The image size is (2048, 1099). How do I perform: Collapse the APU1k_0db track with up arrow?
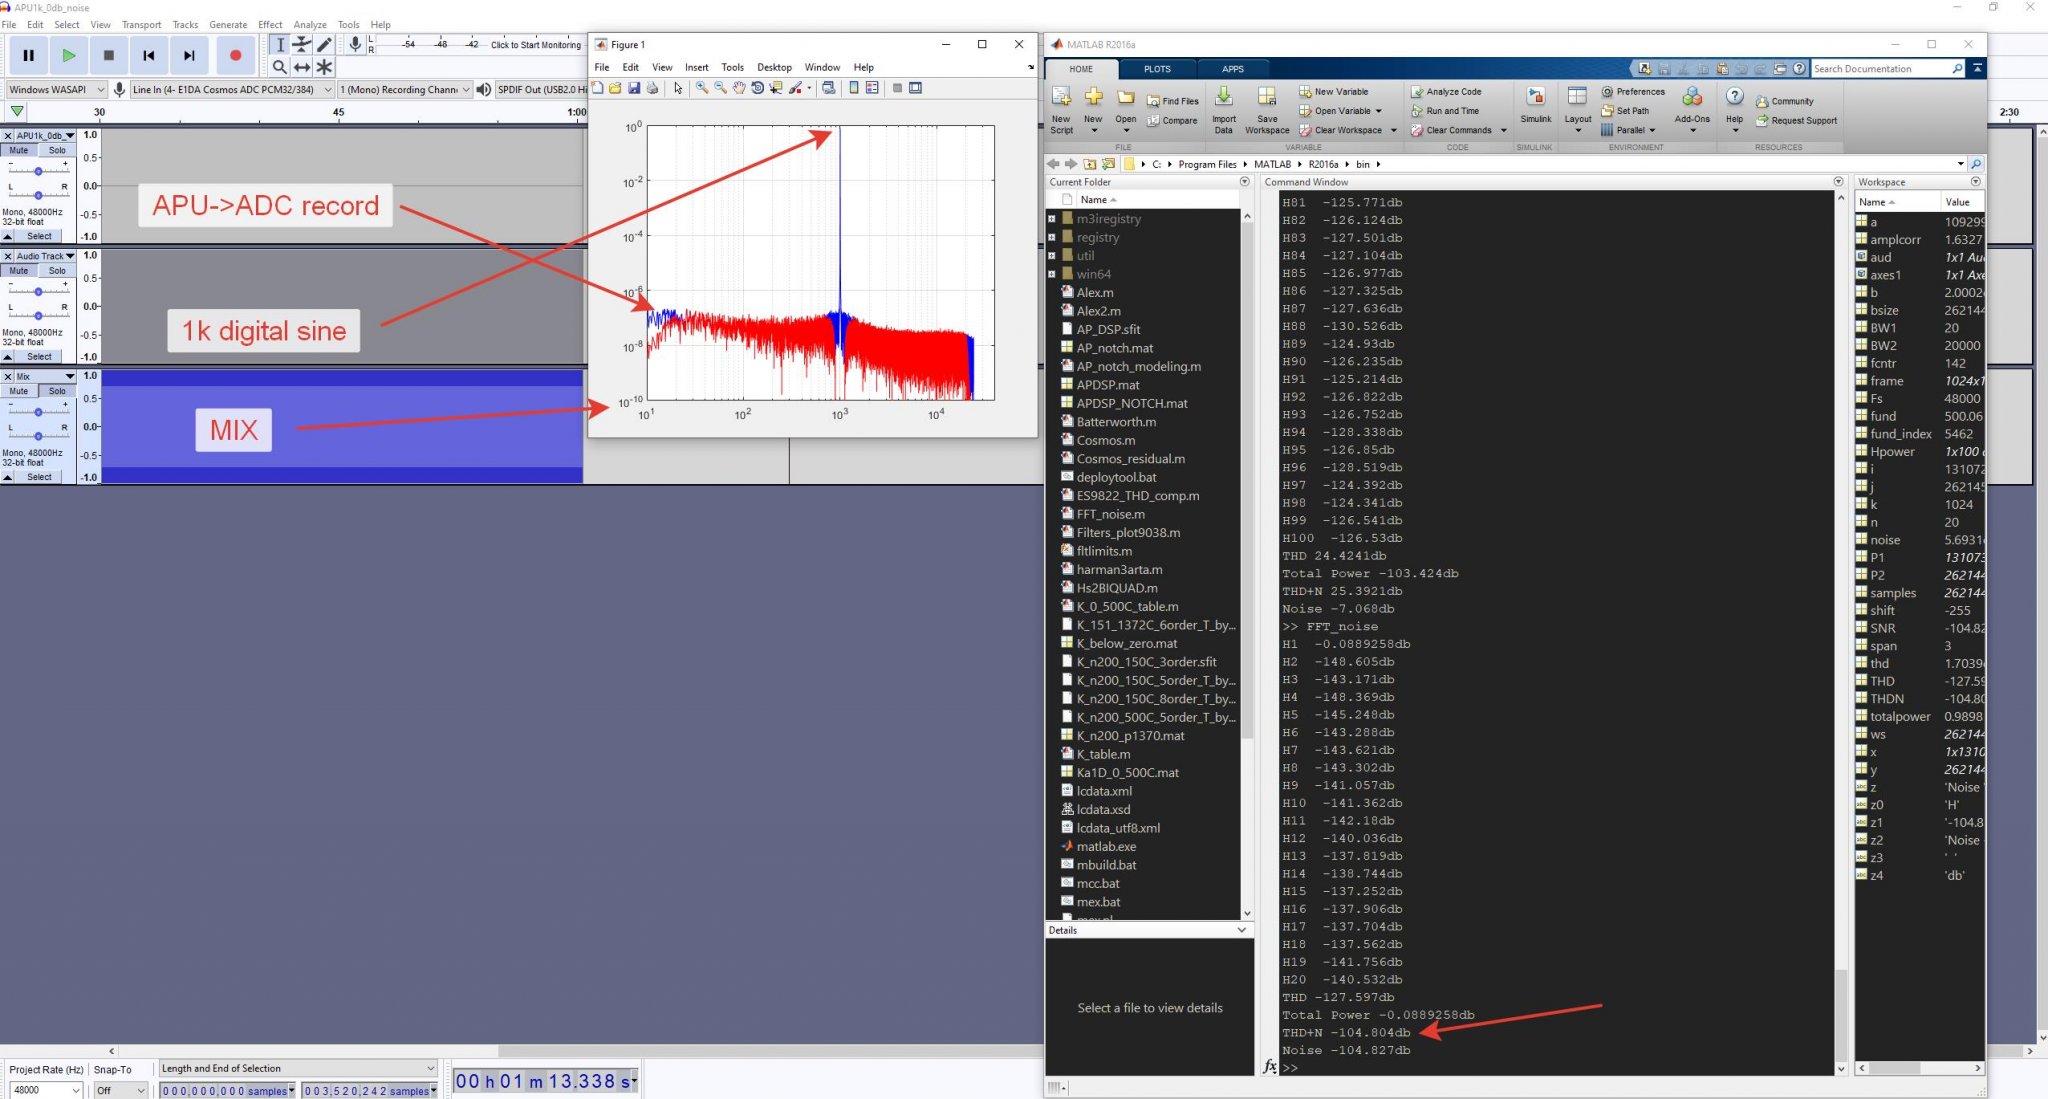click(x=7, y=236)
